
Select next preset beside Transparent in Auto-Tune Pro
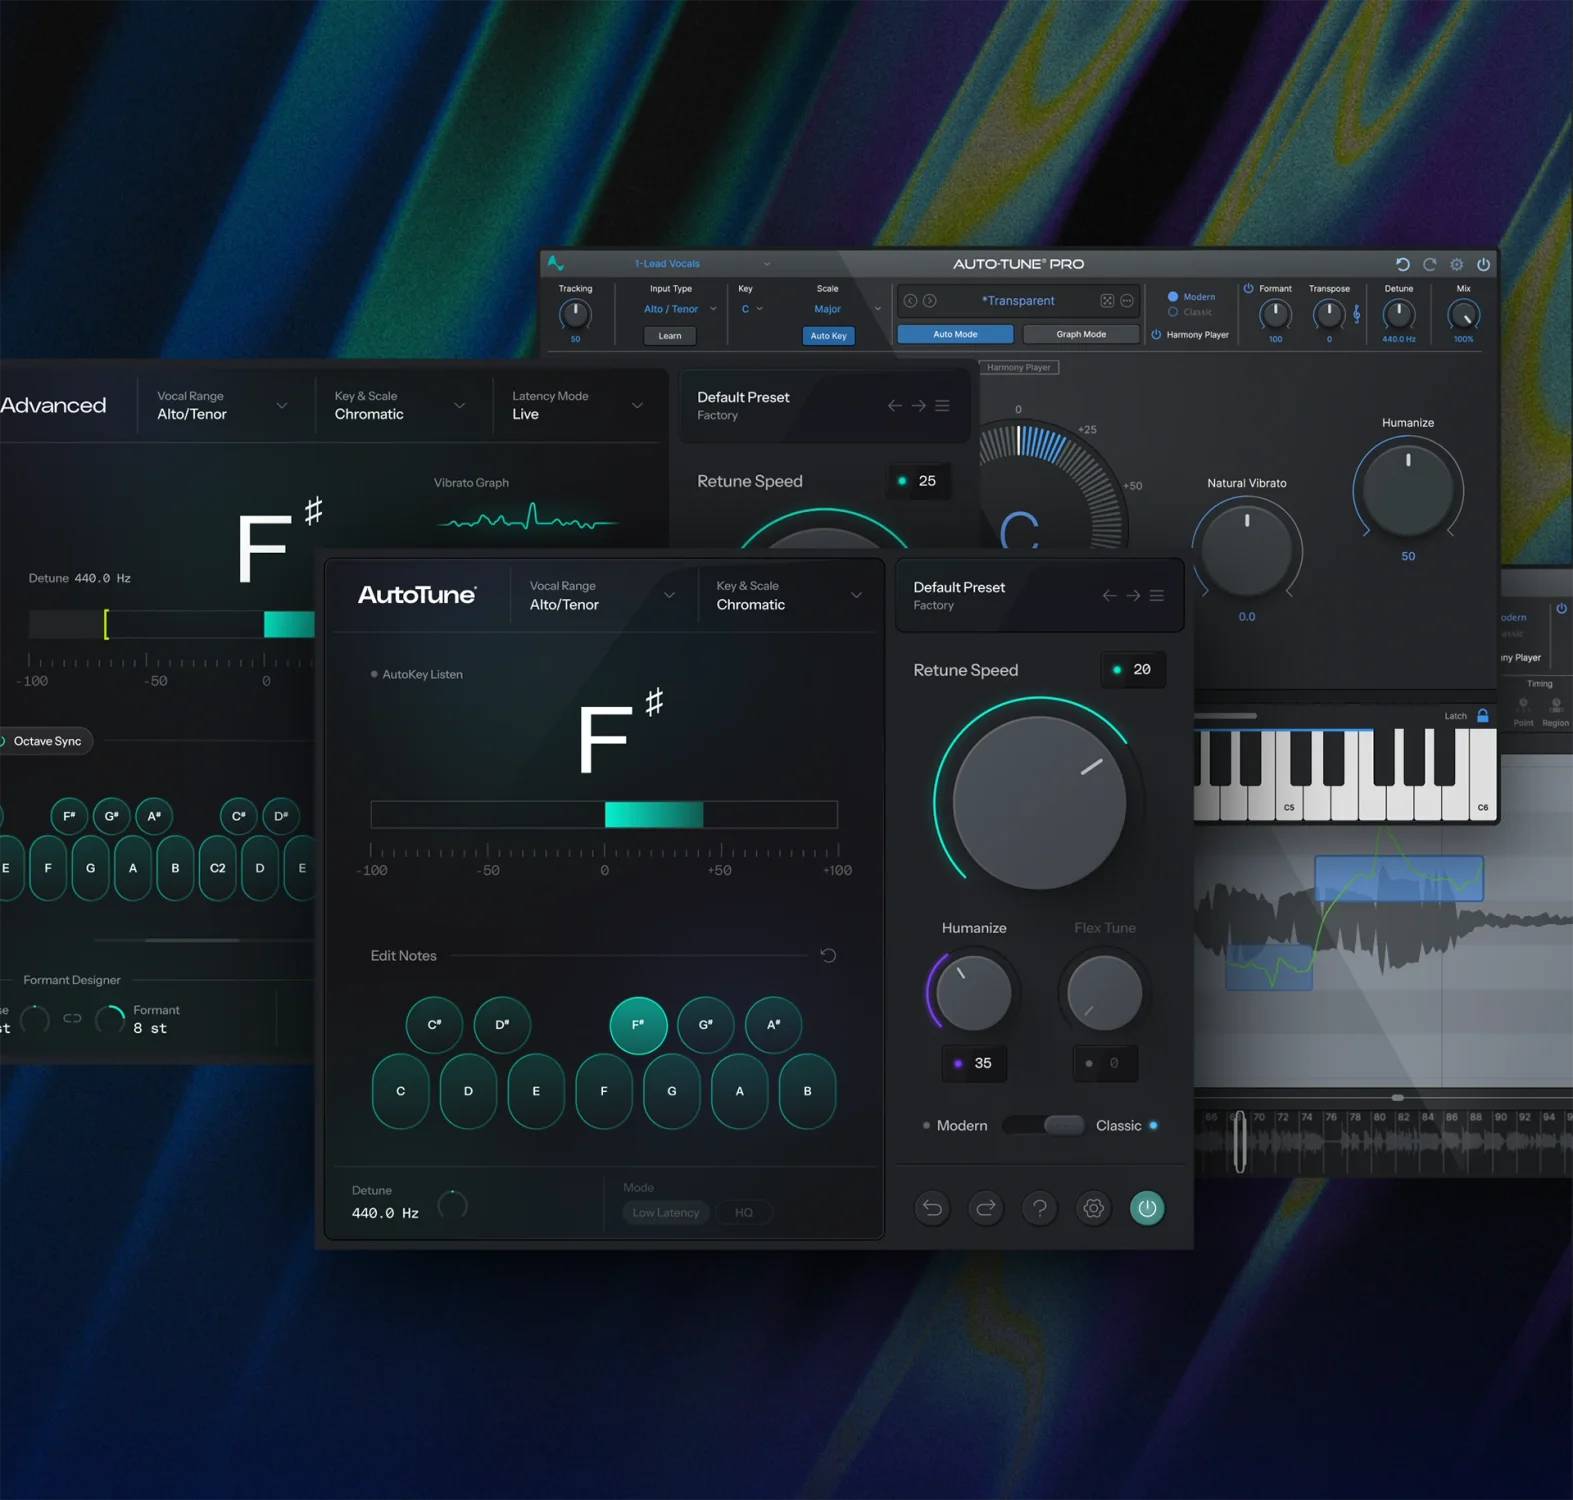[x=929, y=301]
